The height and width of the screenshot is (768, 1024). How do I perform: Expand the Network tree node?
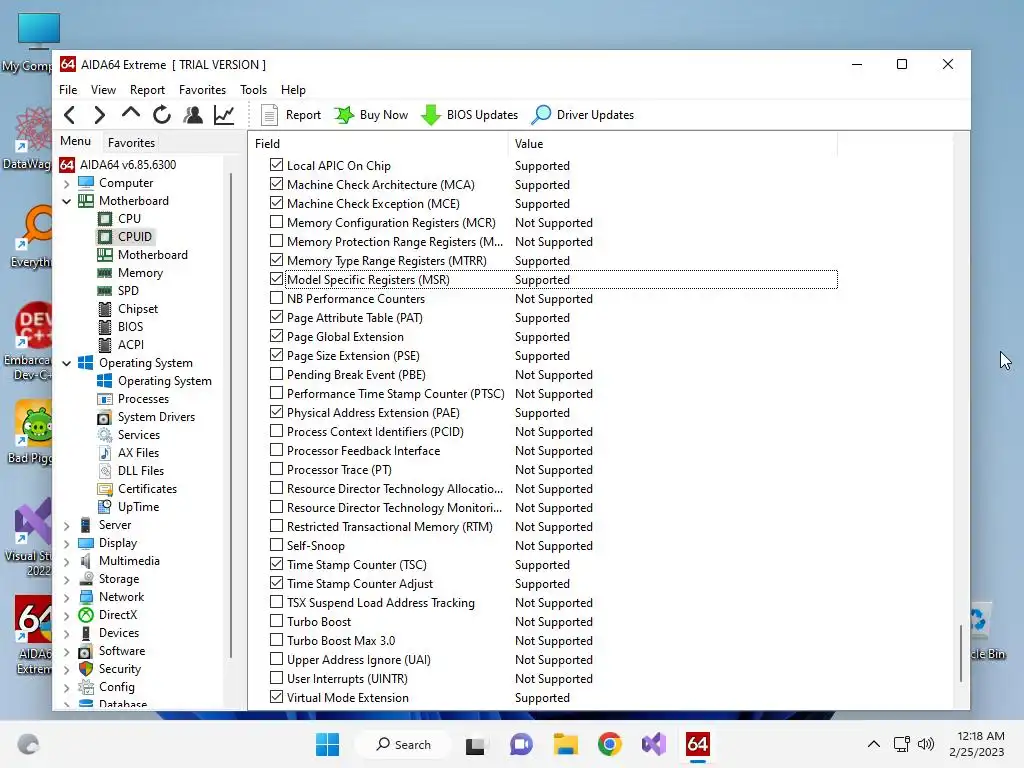67,597
